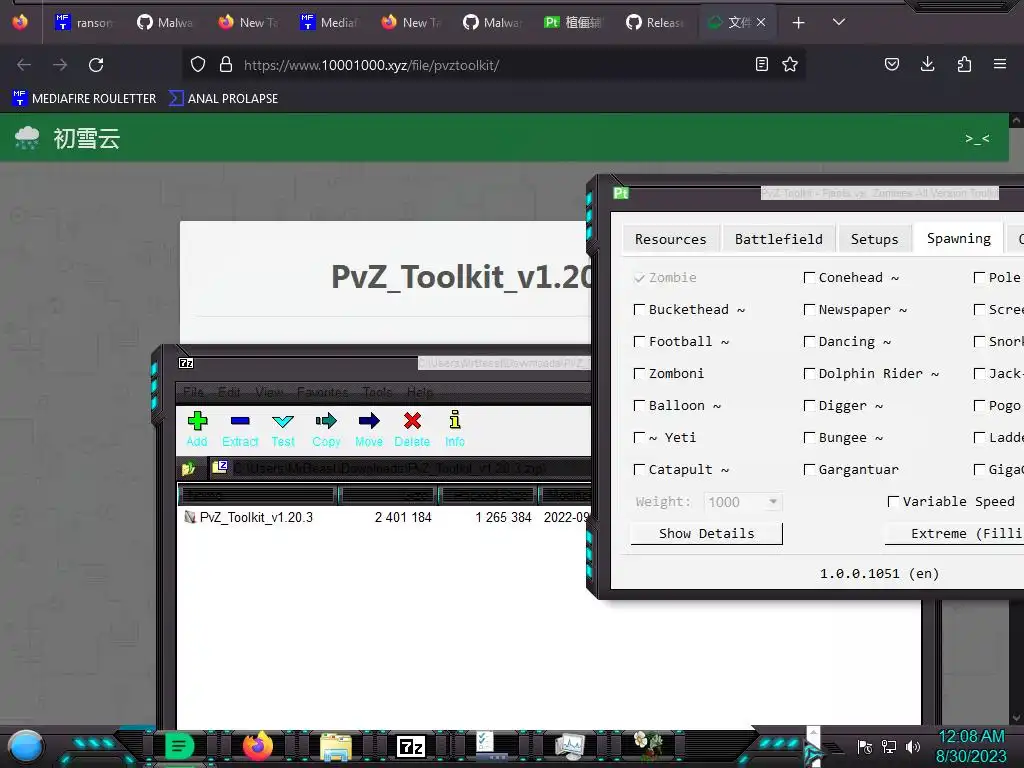1024x768 pixels.
Task: Click the Extreme (Filling) button
Action: click(954, 534)
